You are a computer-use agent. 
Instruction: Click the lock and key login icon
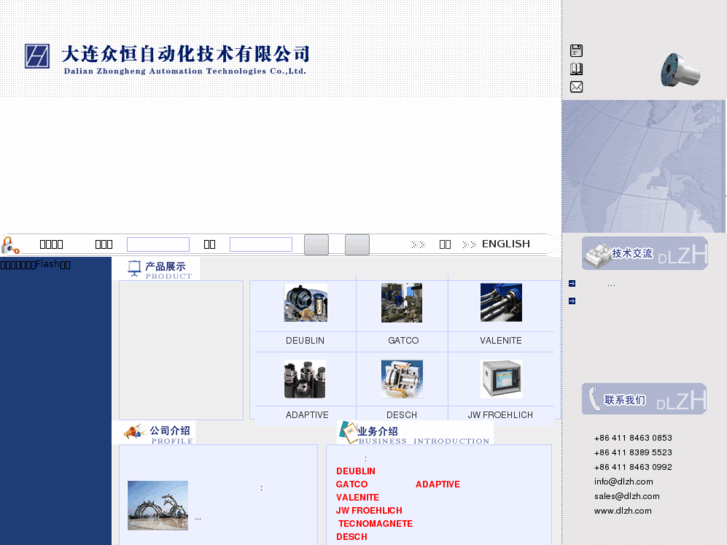[x=10, y=245]
